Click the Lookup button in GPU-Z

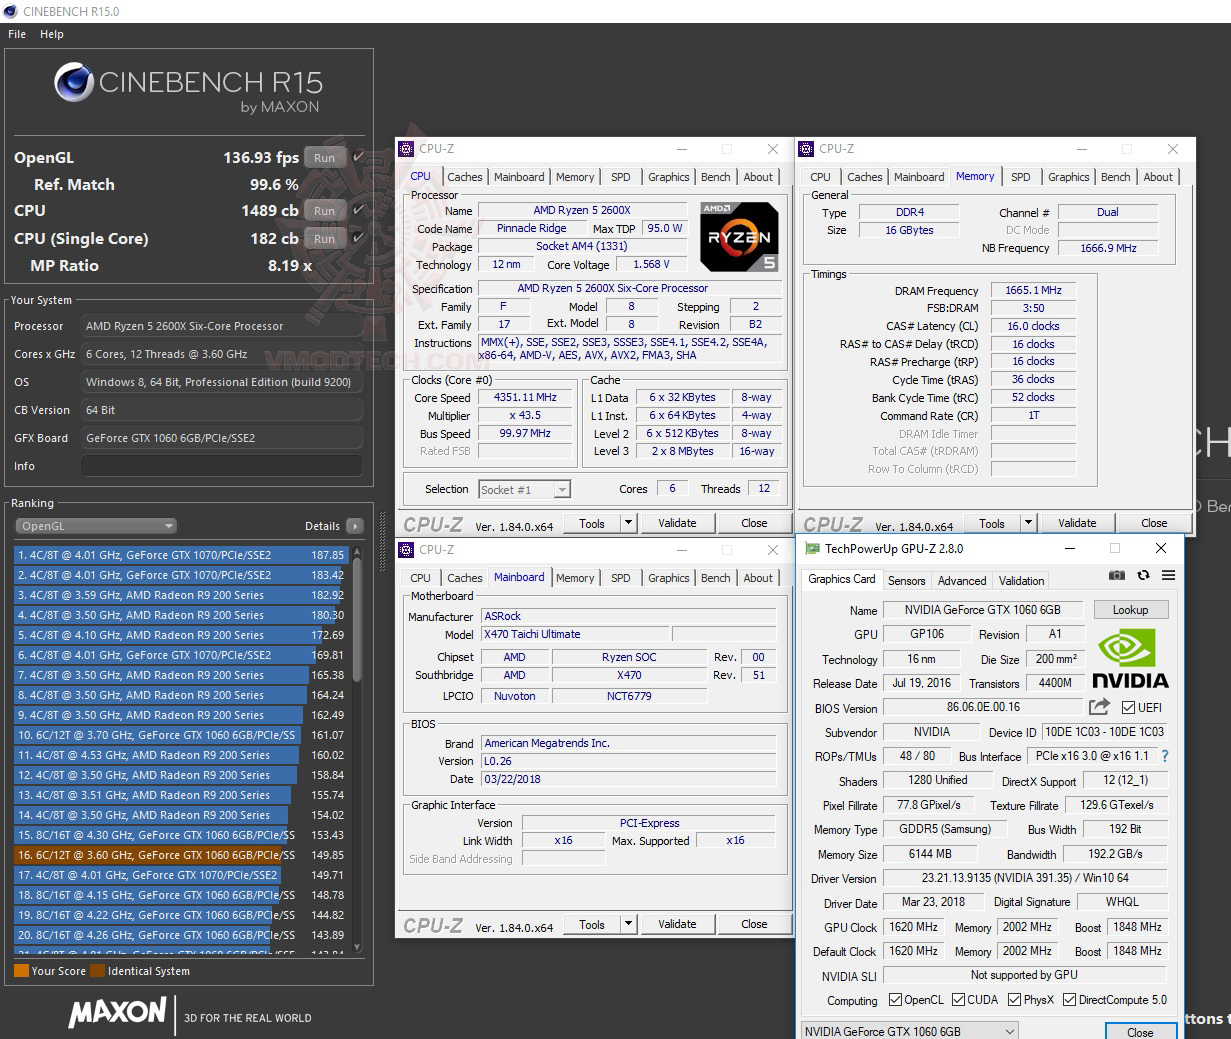click(x=1130, y=610)
